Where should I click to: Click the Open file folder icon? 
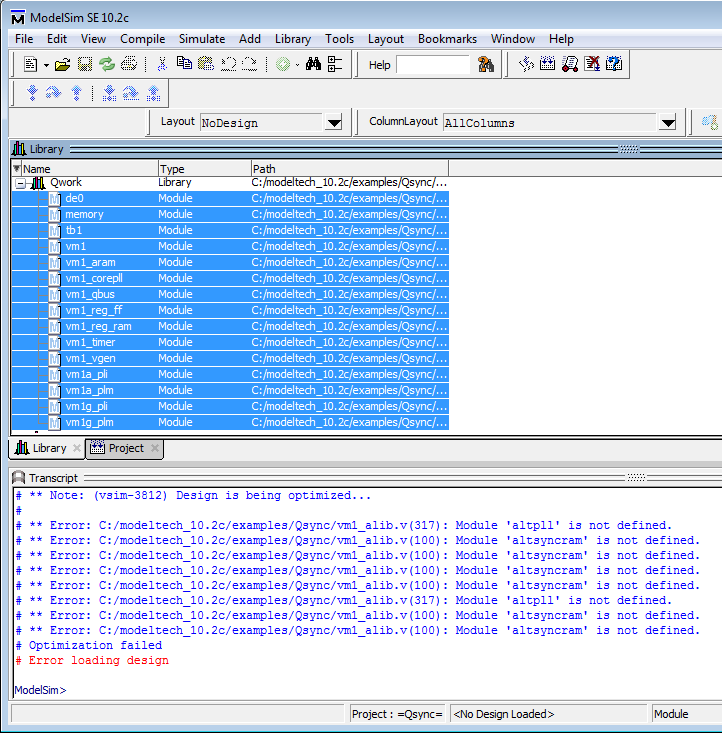click(x=62, y=65)
